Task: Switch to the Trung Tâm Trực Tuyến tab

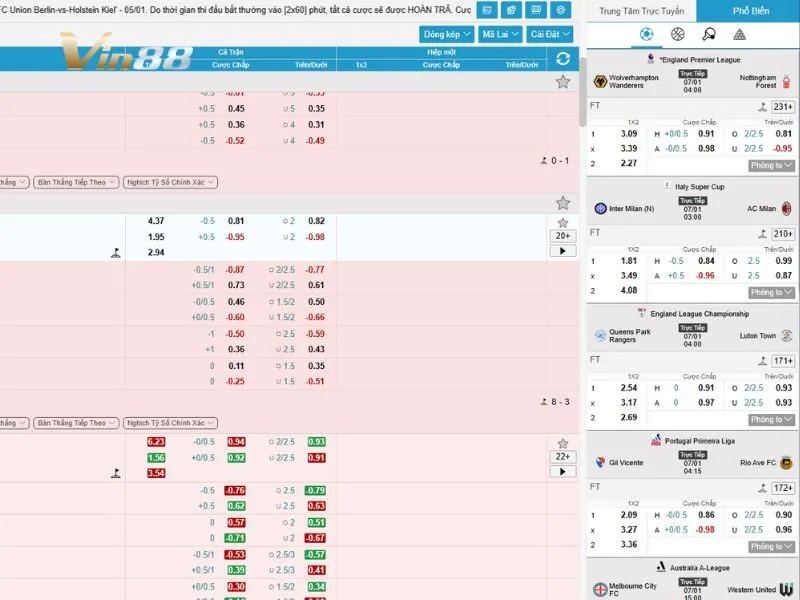Action: (641, 11)
